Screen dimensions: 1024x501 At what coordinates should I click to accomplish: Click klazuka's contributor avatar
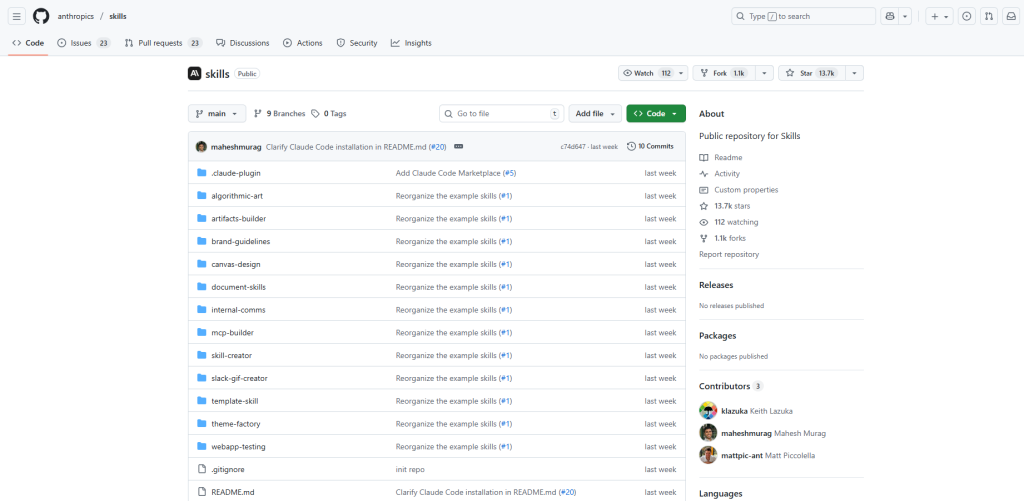point(708,410)
